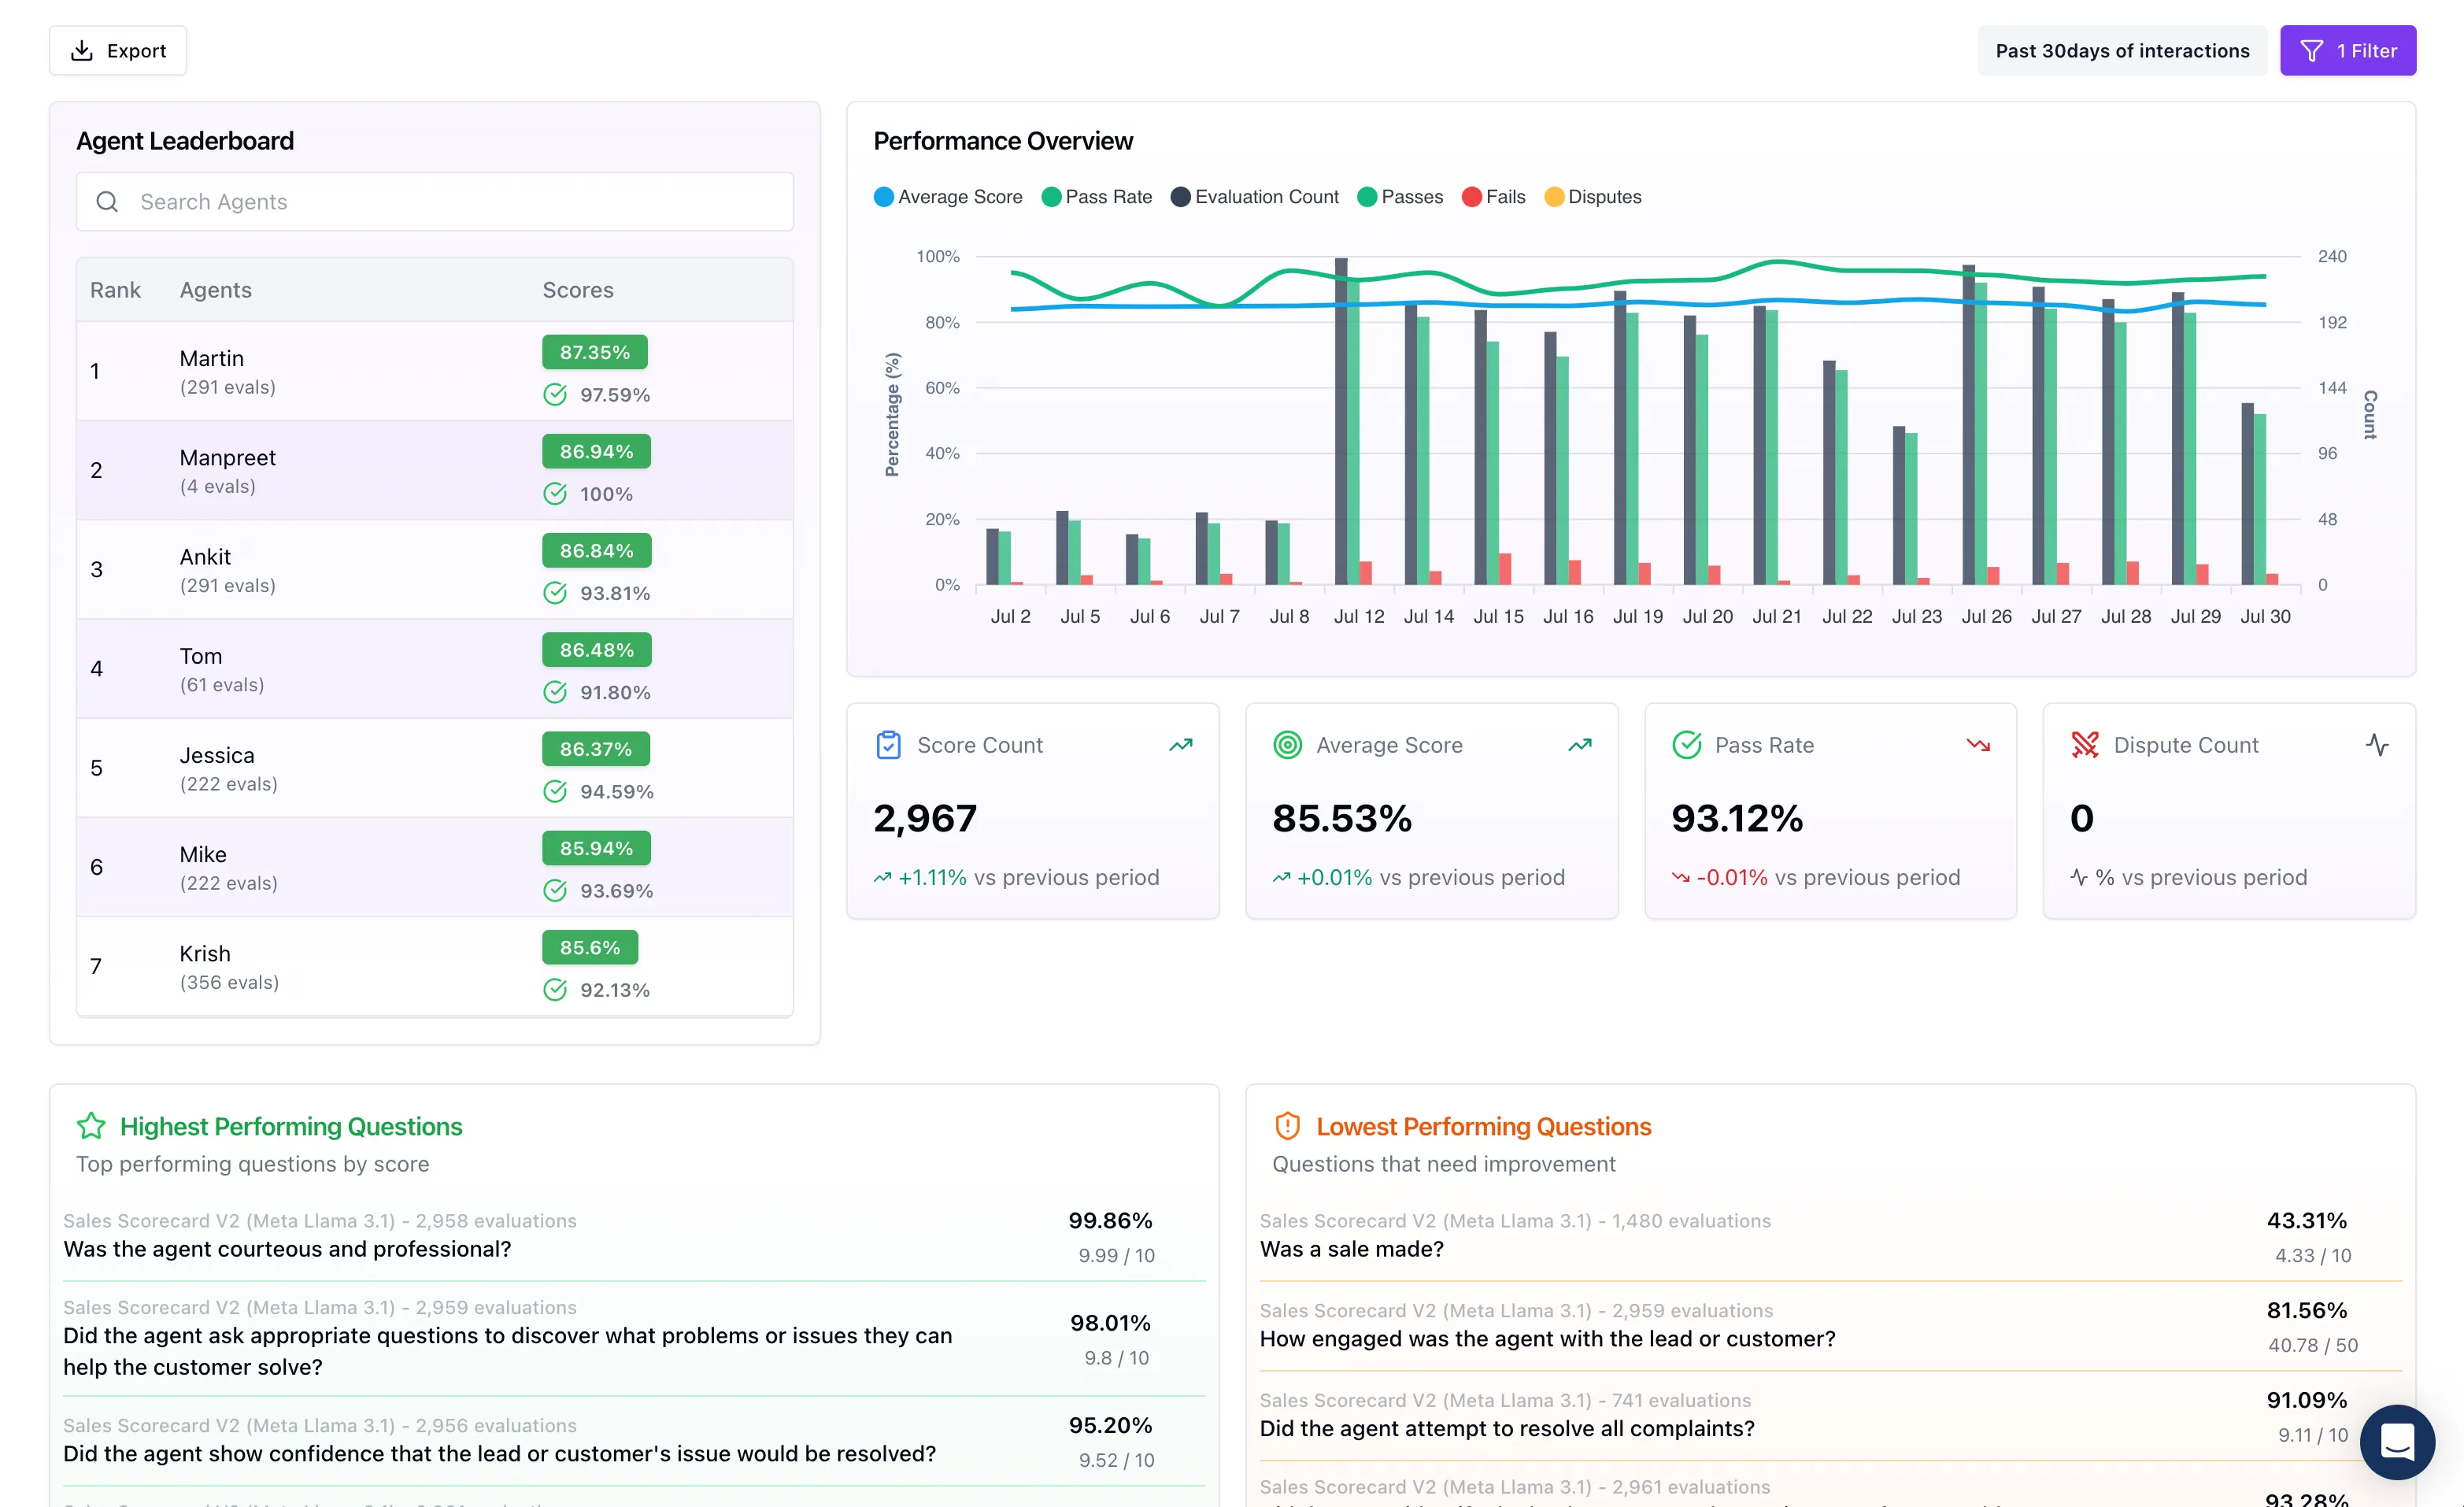Click the Rank column header
This screenshot has width=2464, height=1507.
pyautogui.click(x=115, y=290)
